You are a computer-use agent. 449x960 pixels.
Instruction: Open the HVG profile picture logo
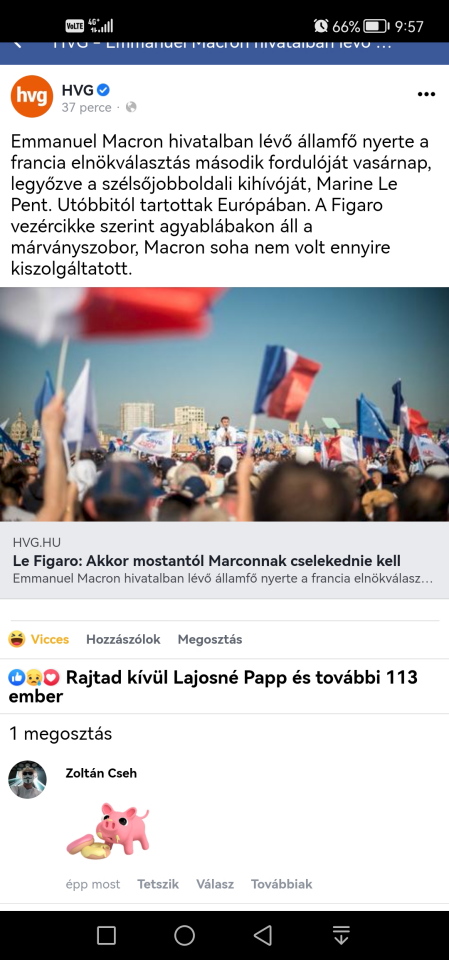point(32,96)
